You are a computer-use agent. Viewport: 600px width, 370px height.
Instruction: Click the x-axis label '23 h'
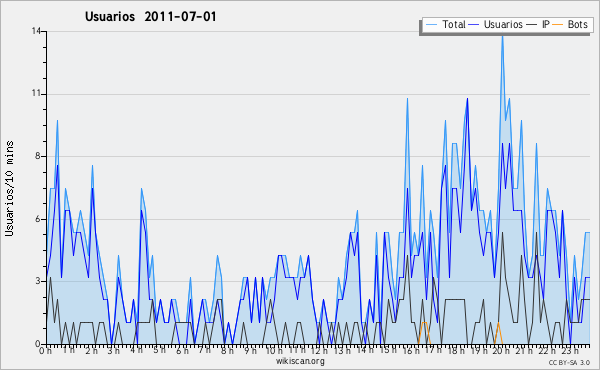[570, 351]
